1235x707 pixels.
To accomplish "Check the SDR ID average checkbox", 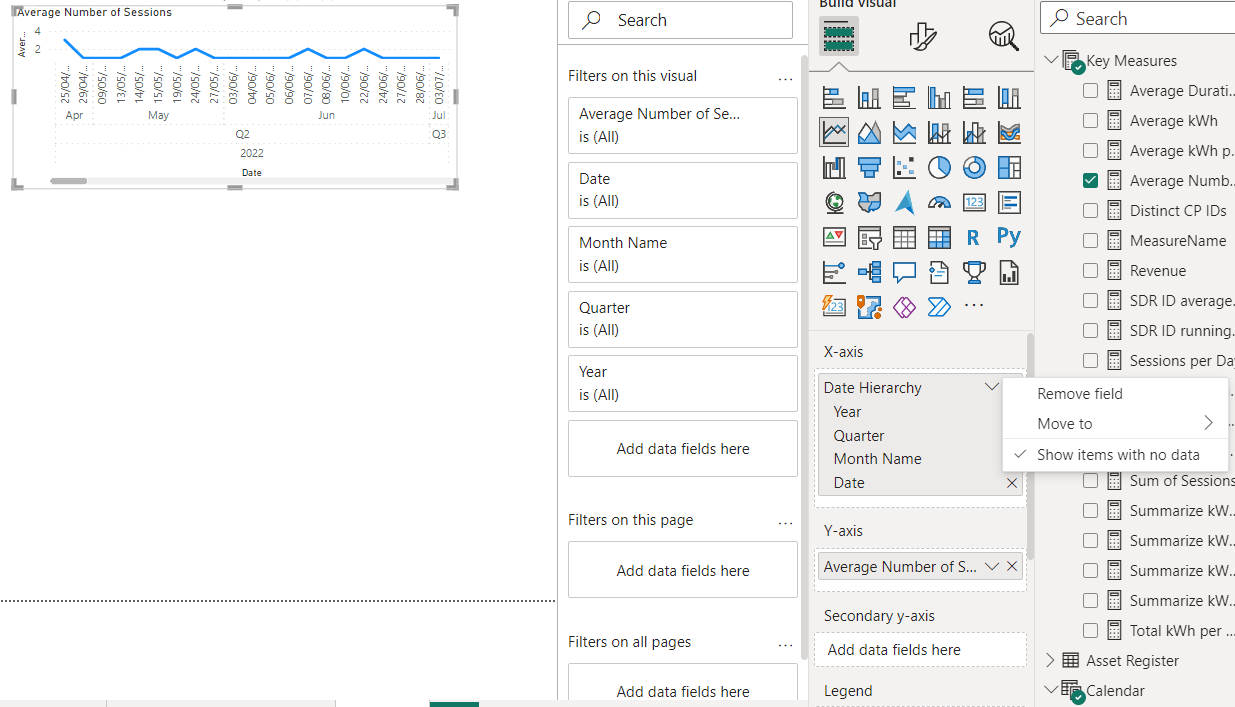I will [1090, 301].
